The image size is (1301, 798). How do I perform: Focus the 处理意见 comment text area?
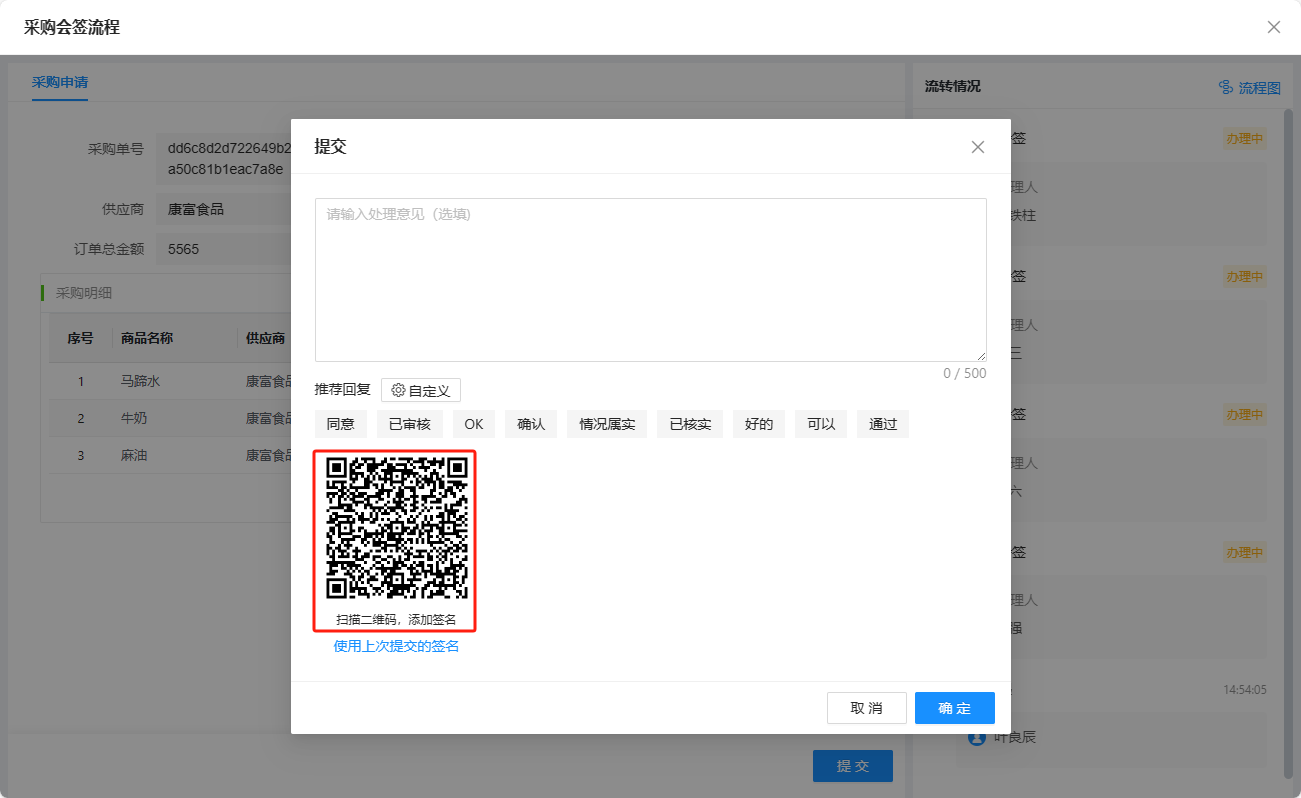(650, 280)
